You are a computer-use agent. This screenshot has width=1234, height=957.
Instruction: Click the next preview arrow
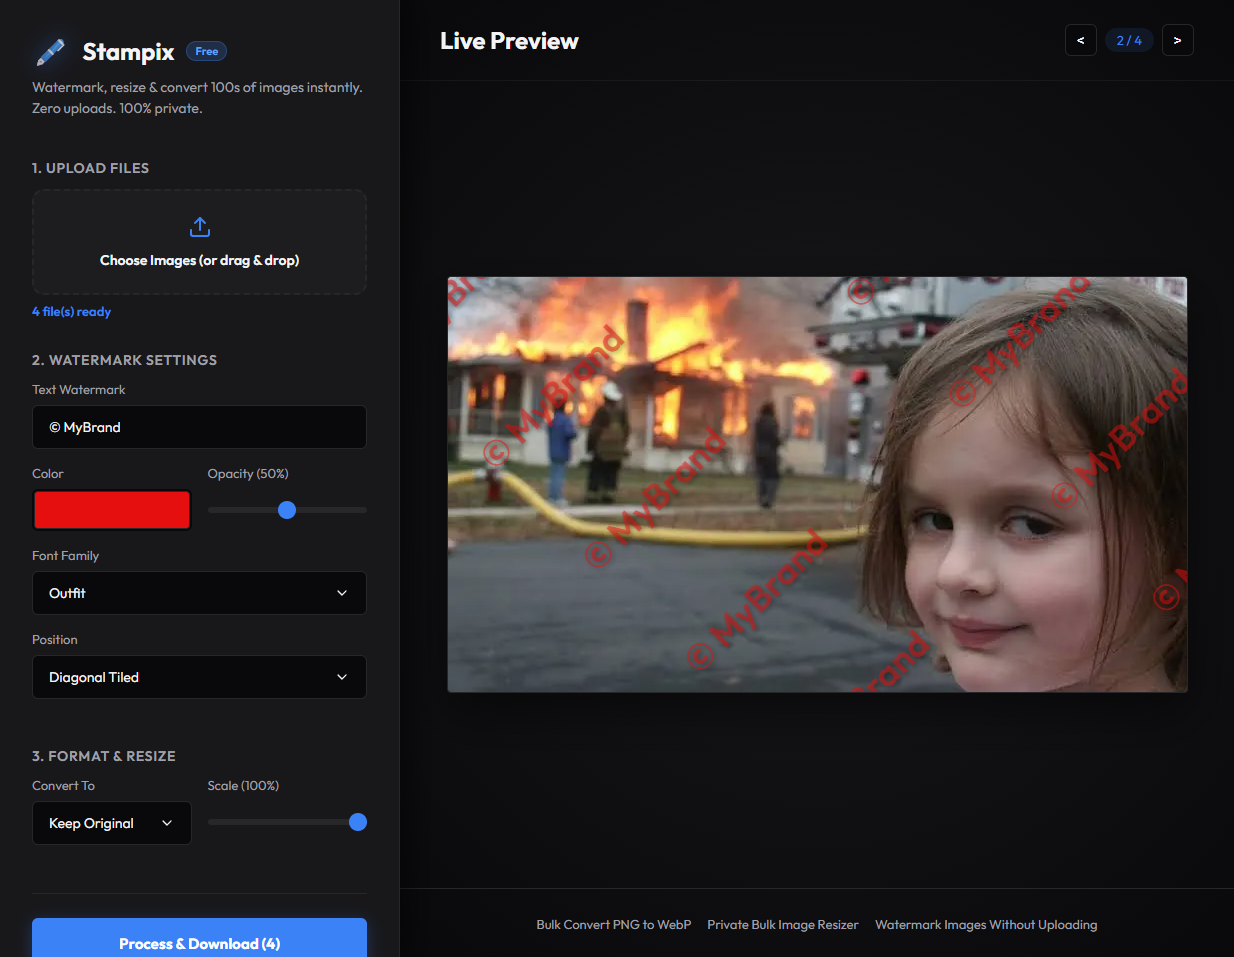(x=1178, y=40)
